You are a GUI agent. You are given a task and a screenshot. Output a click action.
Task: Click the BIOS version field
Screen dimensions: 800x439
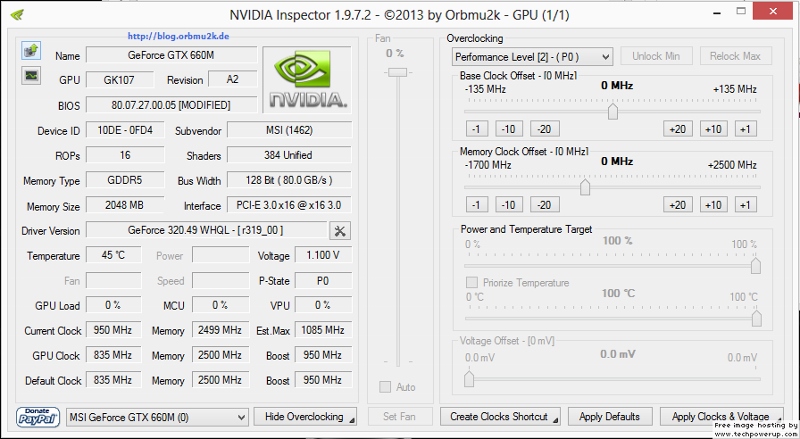pyautogui.click(x=171, y=105)
